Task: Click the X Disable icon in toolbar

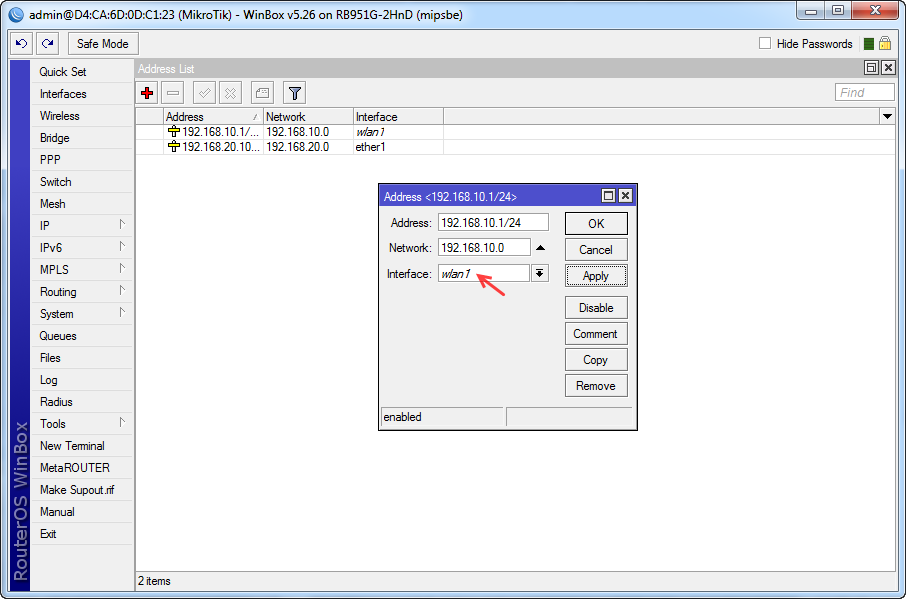Action: tap(230, 92)
